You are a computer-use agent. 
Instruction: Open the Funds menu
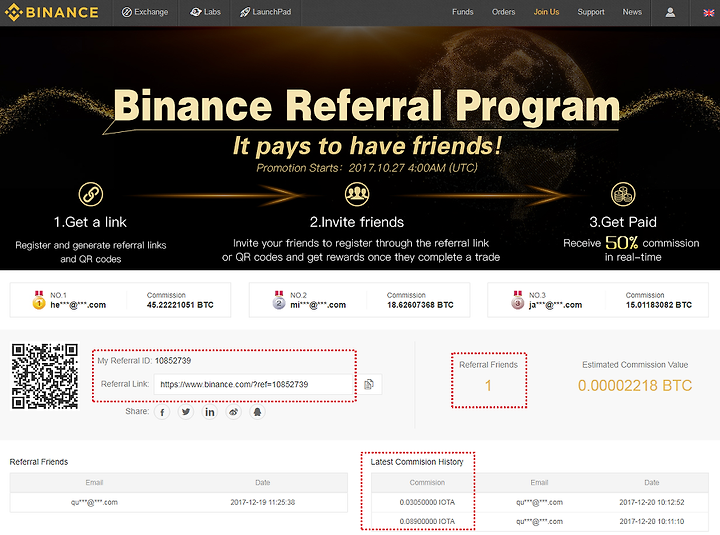coord(462,12)
